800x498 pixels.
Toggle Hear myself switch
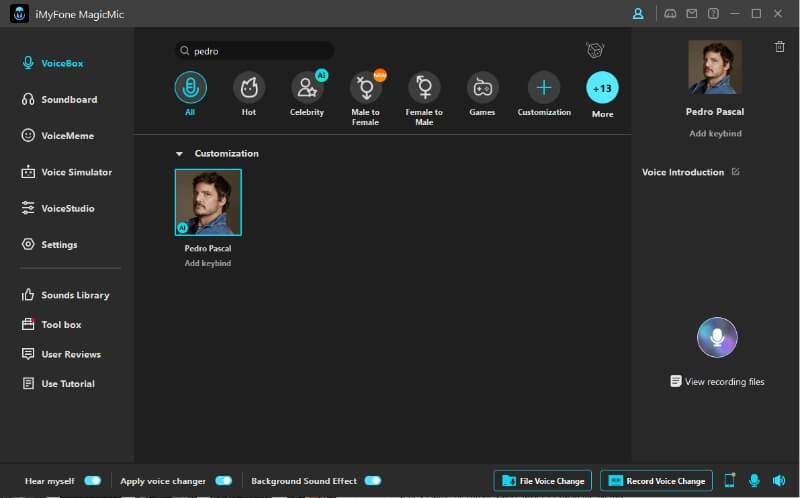click(x=93, y=481)
